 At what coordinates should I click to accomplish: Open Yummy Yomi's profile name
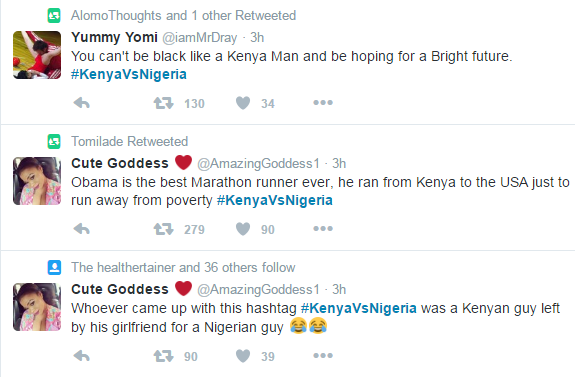click(x=114, y=37)
